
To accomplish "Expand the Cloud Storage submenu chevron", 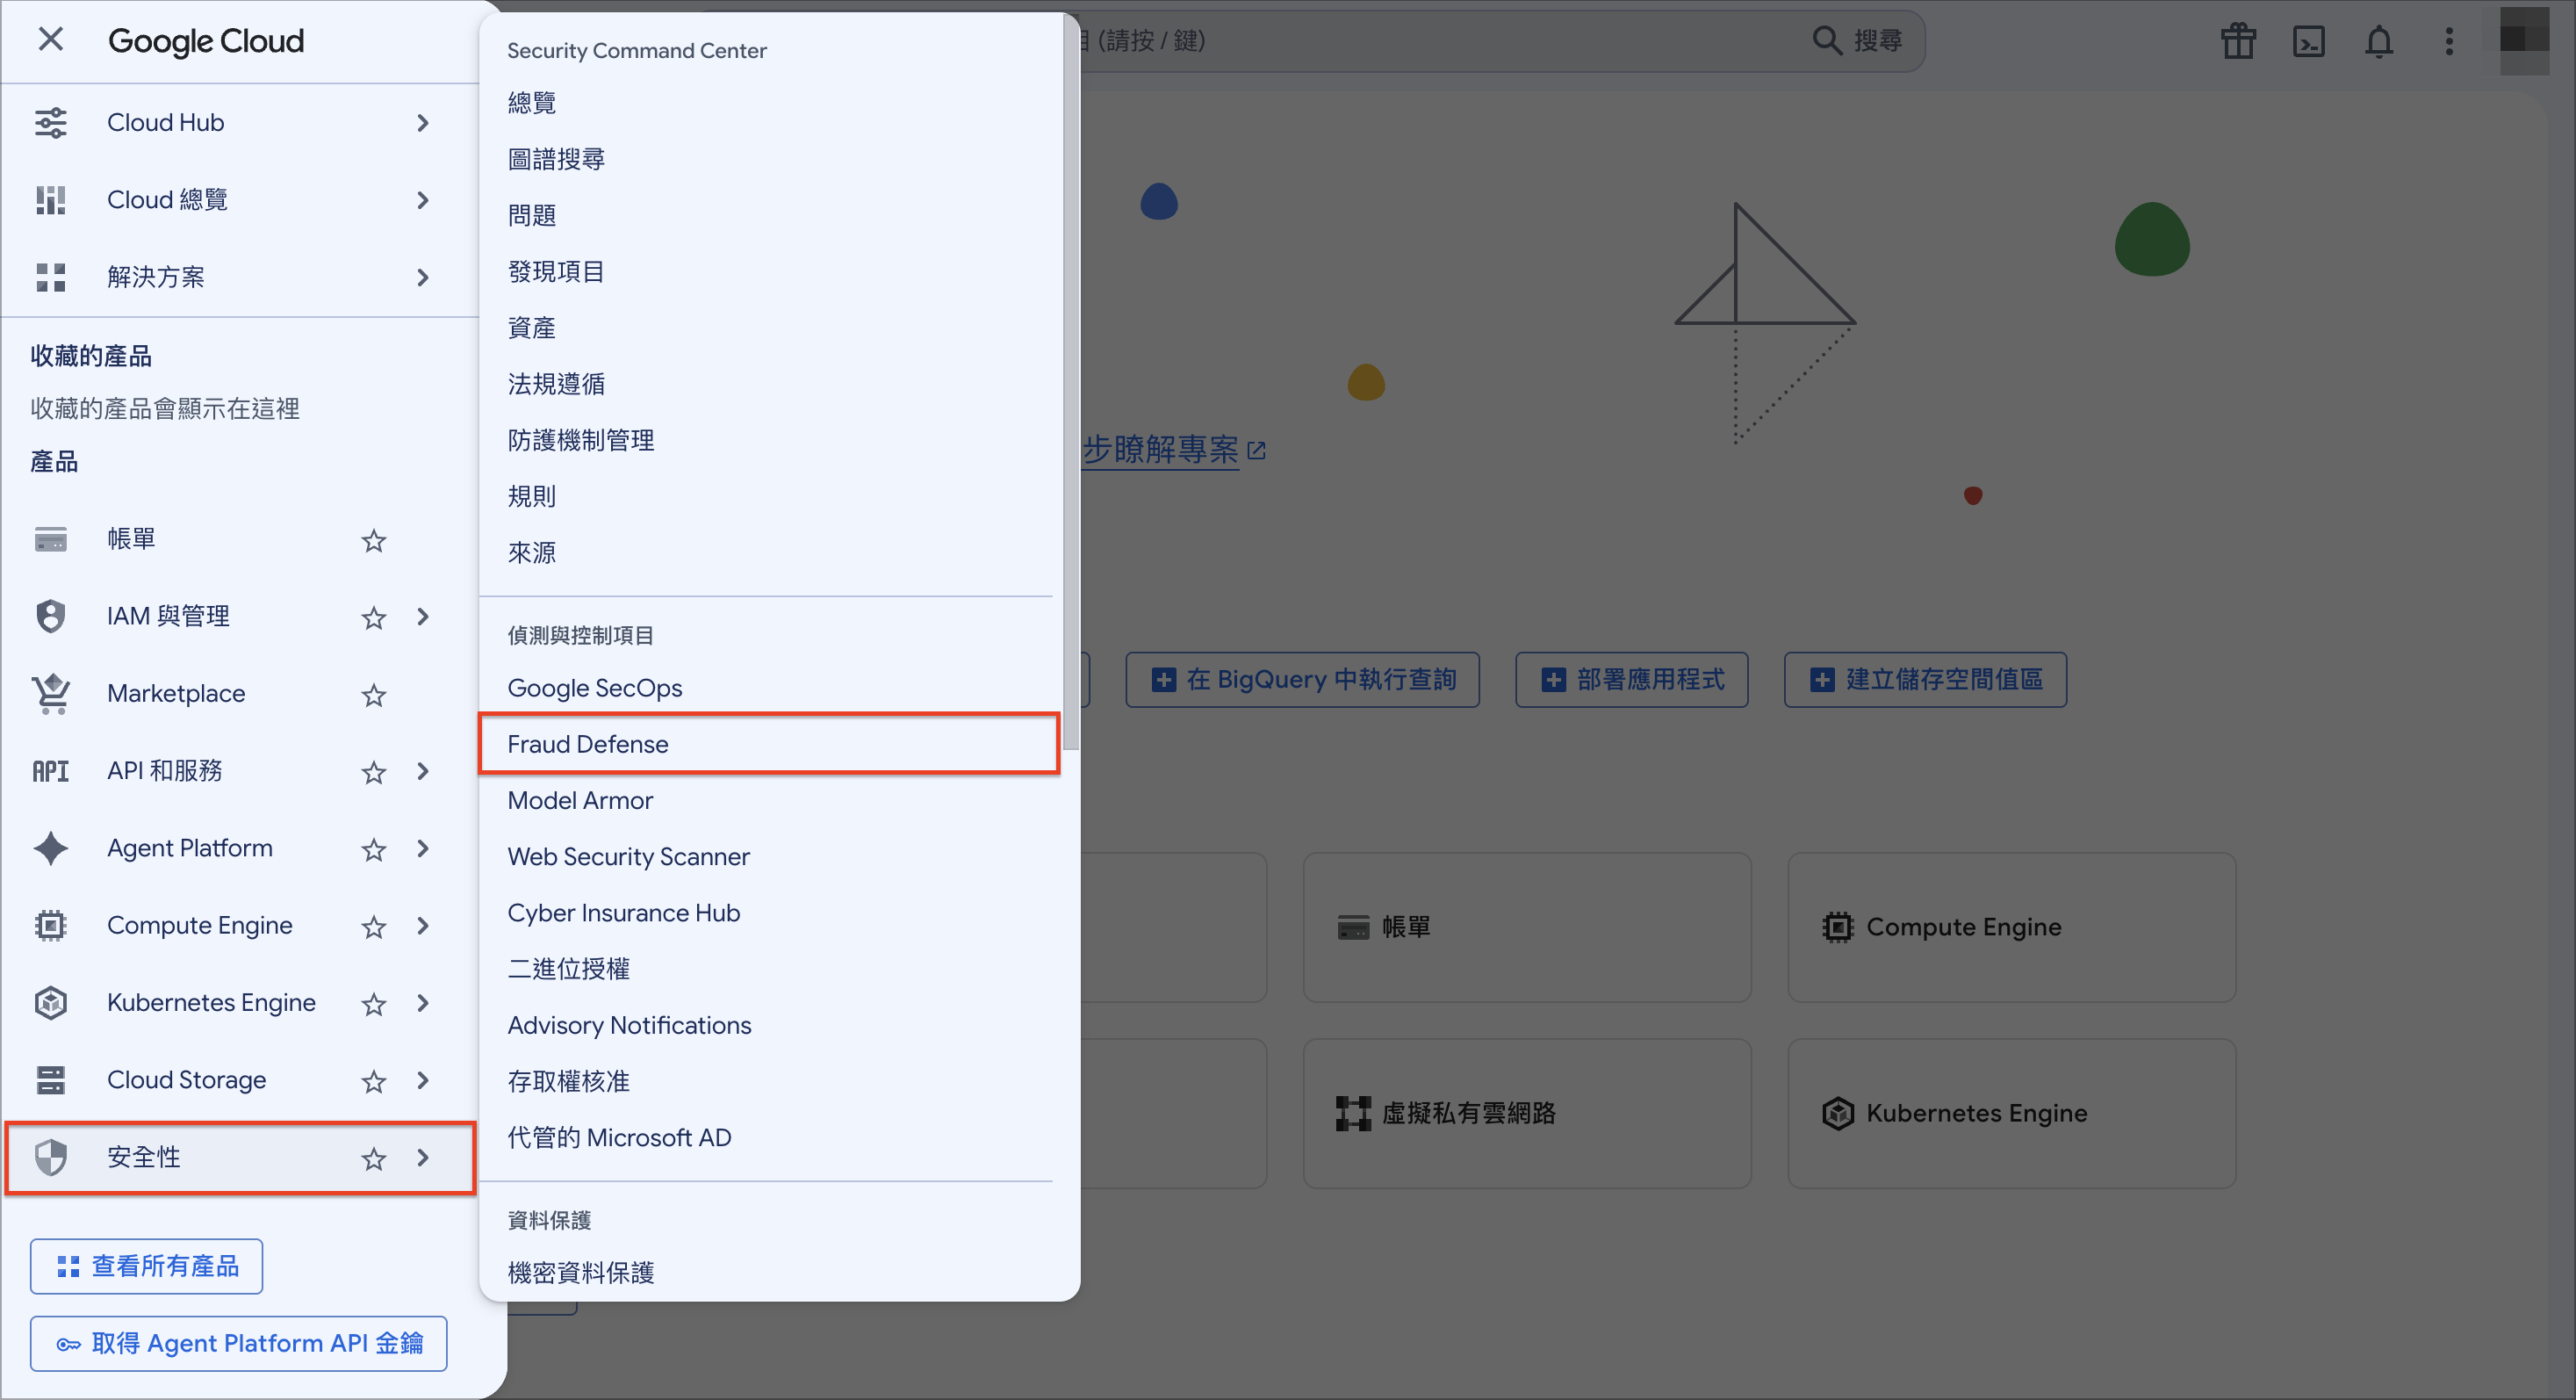I will 423,1080.
